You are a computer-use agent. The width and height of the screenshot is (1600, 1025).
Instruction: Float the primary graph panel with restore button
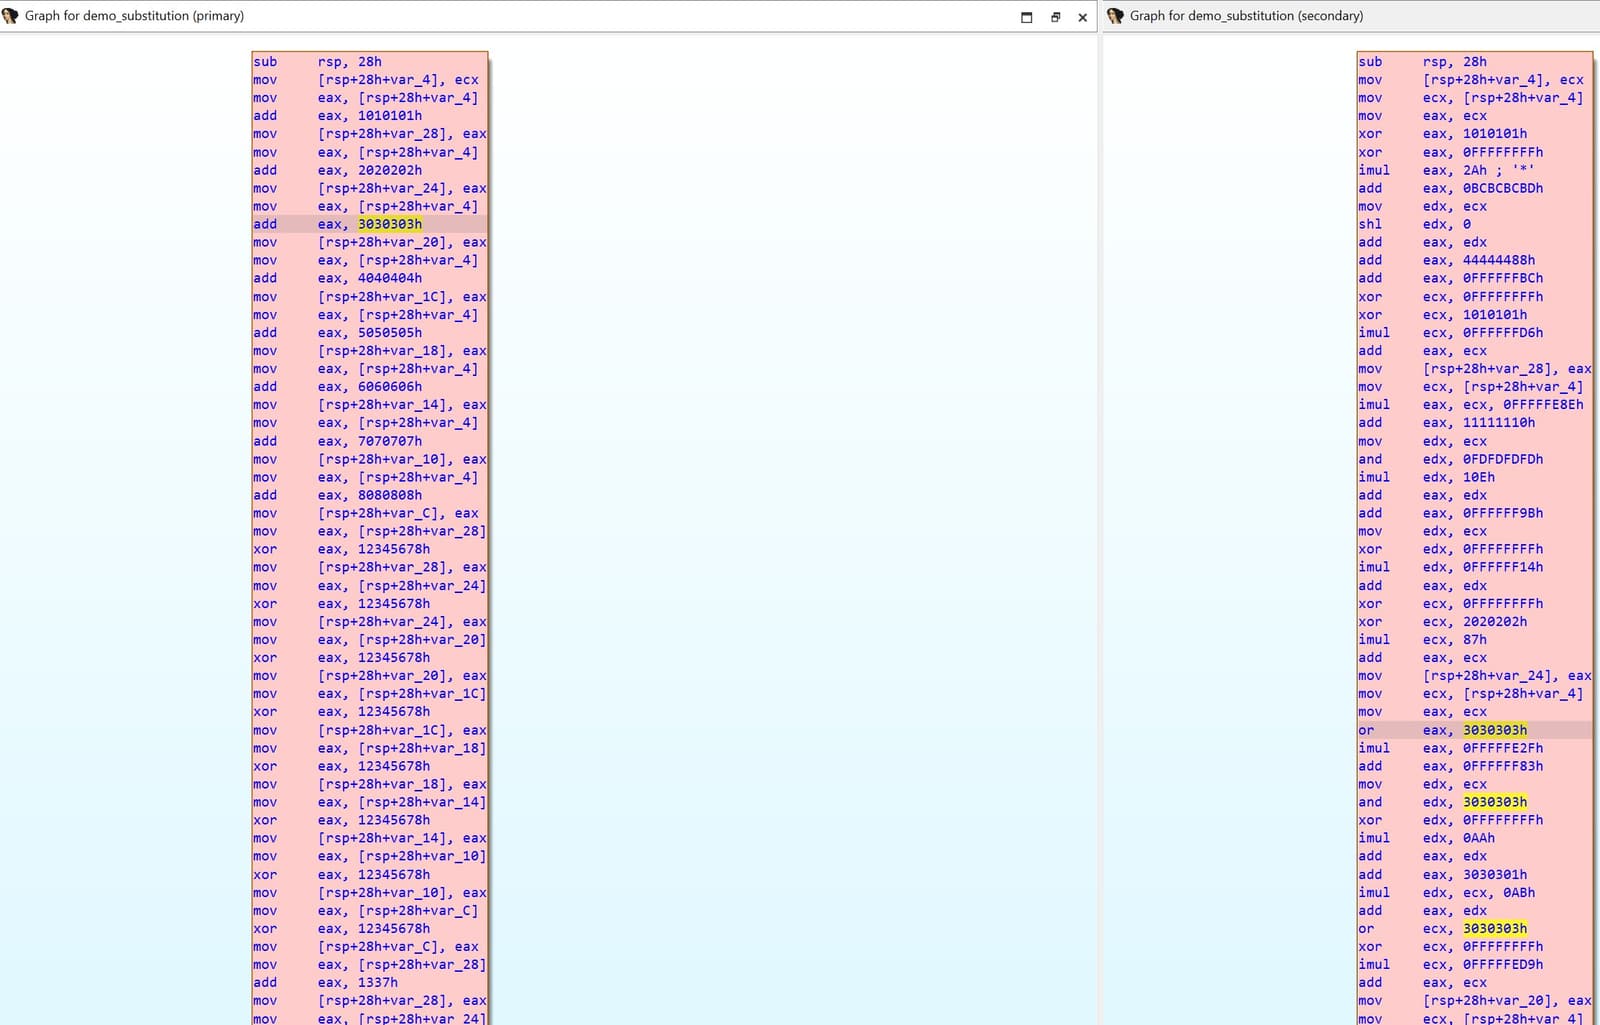pyautogui.click(x=1055, y=17)
